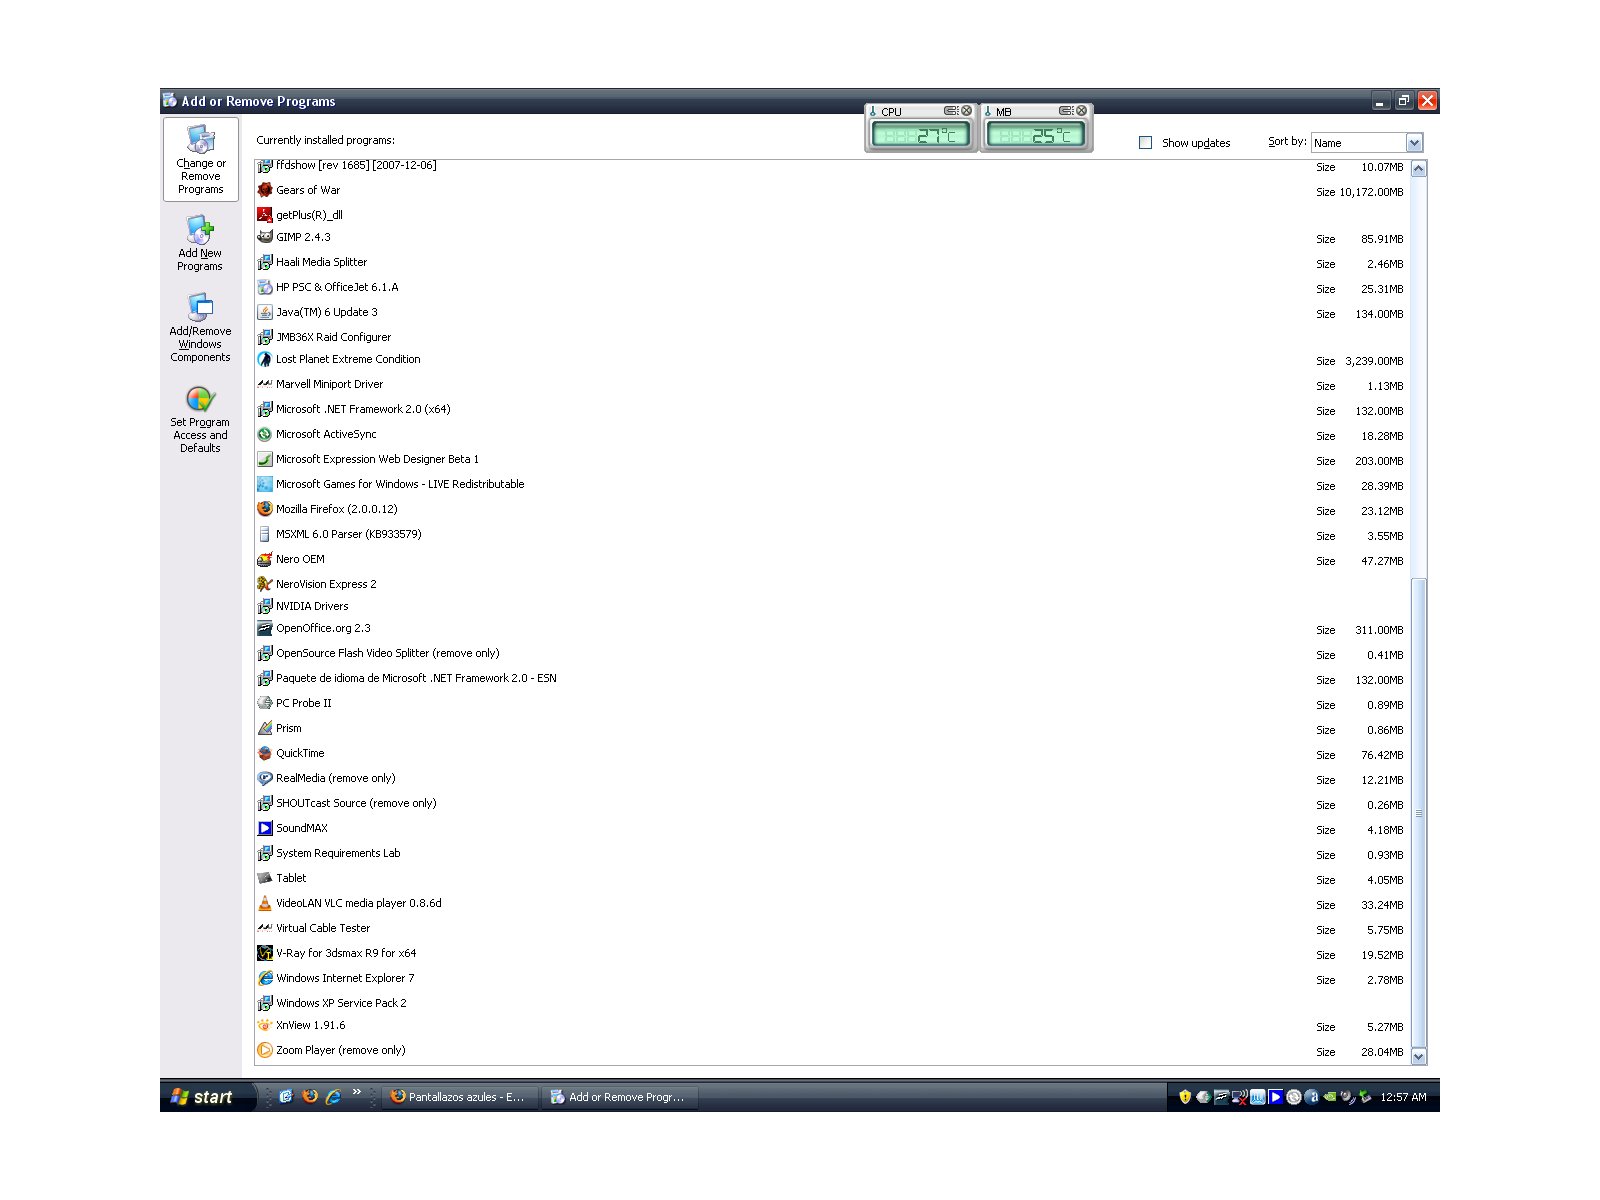
Task: Click the scrollbar down arrow
Action: point(1418,1056)
